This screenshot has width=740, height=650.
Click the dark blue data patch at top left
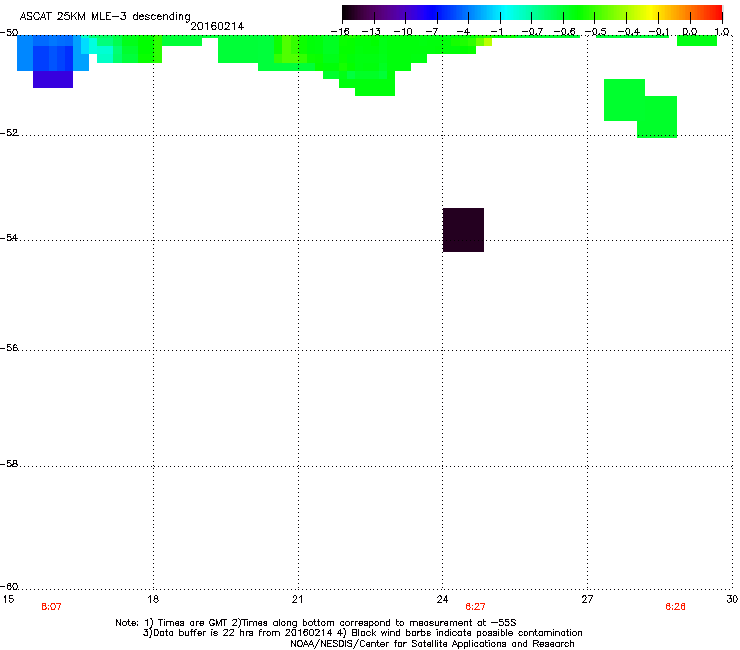pos(53,58)
